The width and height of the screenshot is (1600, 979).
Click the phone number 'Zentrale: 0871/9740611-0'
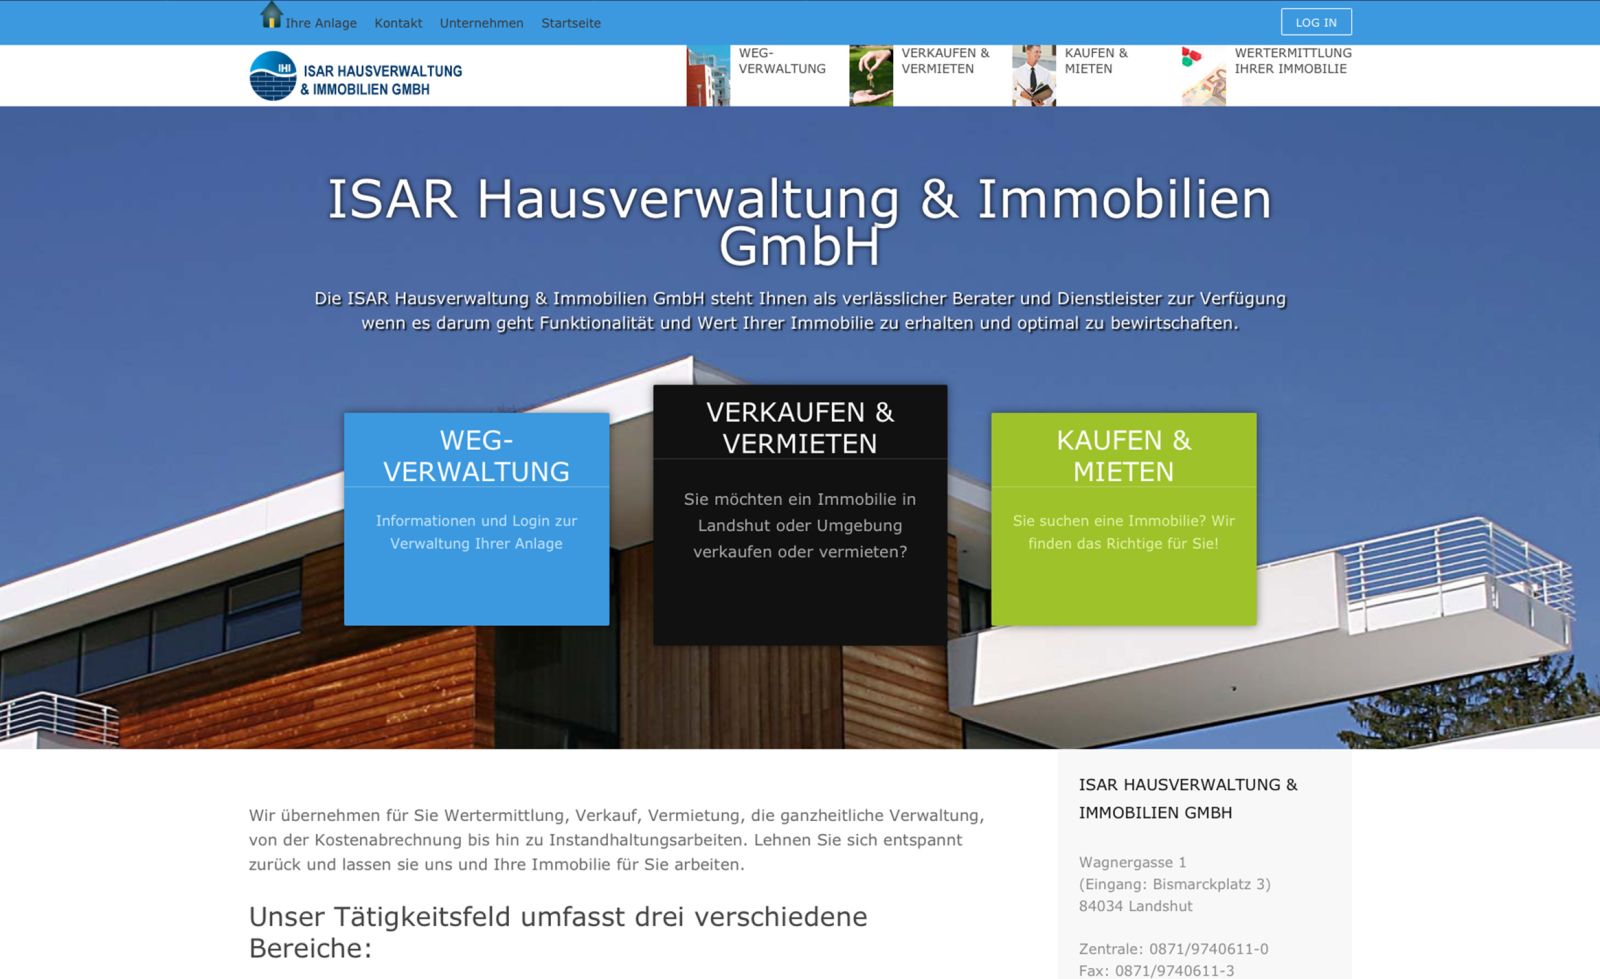point(1173,949)
